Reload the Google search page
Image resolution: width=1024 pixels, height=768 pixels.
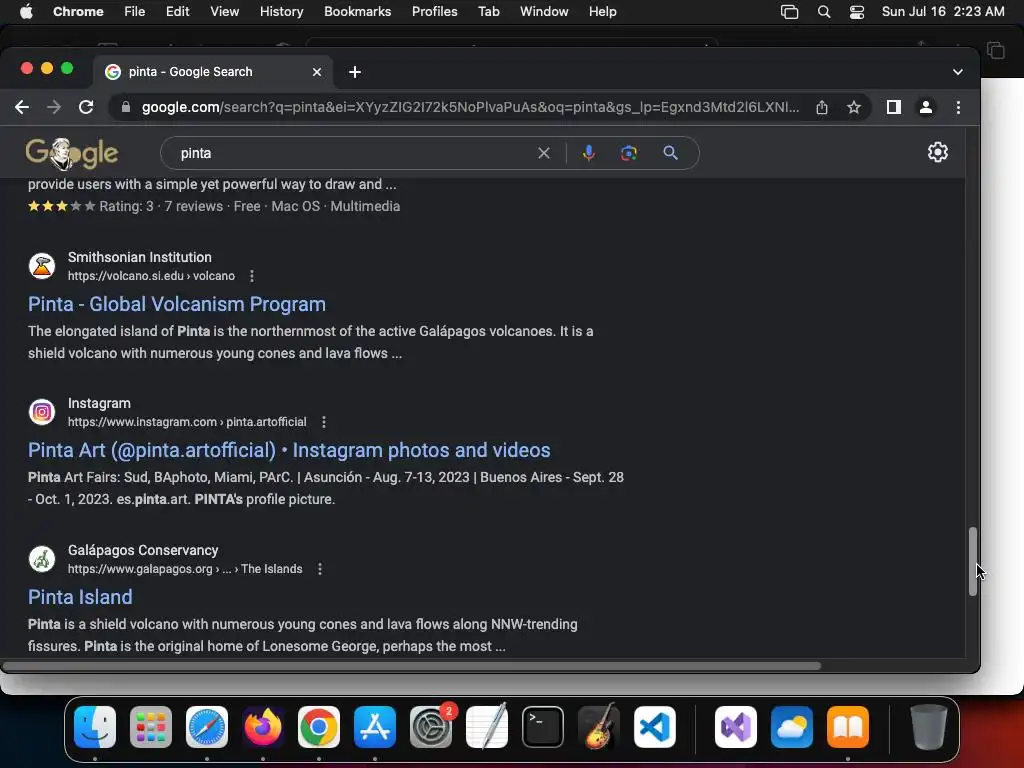[x=86, y=107]
